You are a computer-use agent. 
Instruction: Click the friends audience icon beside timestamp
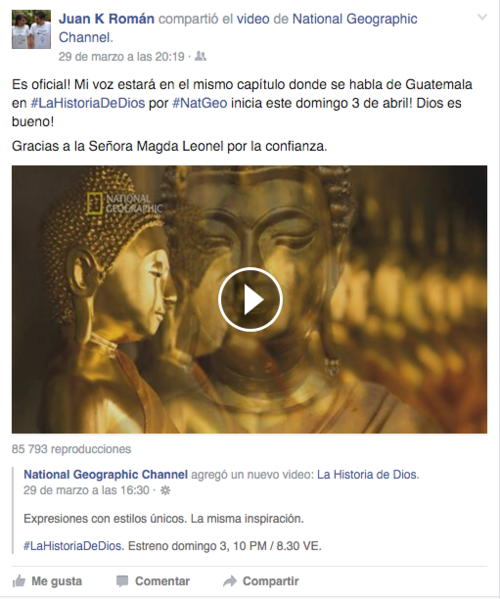(201, 57)
